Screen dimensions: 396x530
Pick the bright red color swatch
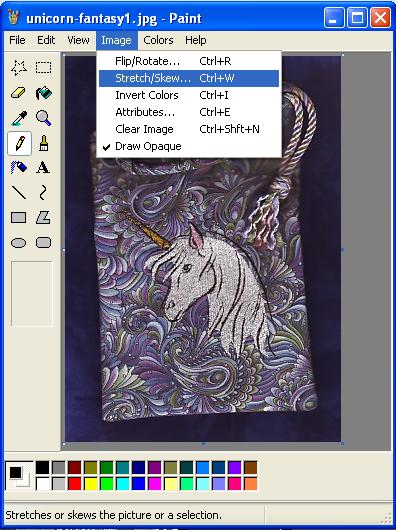click(75, 484)
